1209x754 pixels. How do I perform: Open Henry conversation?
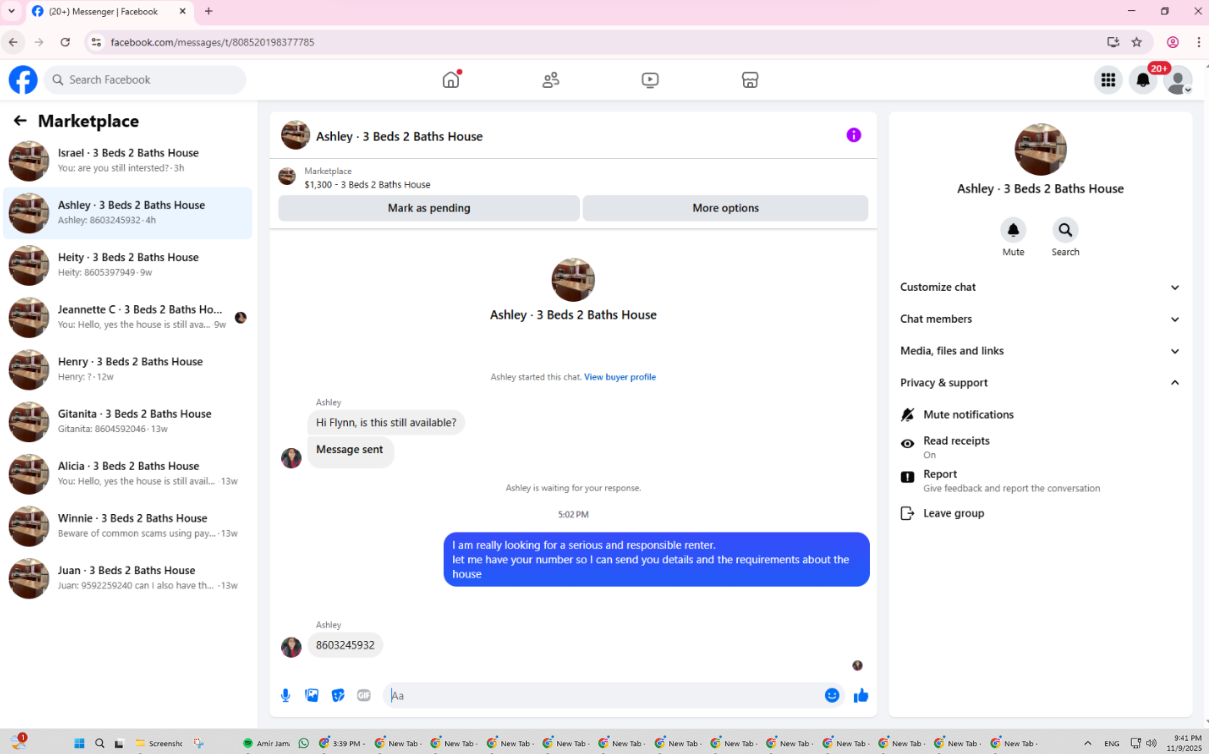click(128, 369)
